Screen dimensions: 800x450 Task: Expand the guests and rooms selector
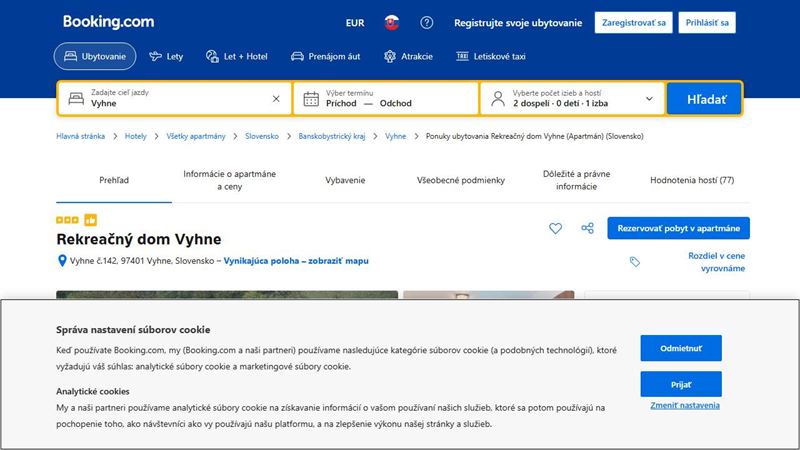(572, 98)
